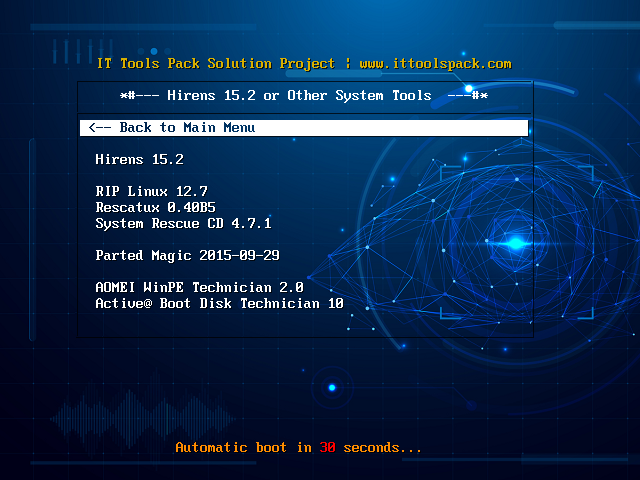This screenshot has height=480, width=640.
Task: Select the Back to Main Menu entry
Action: pos(304,128)
